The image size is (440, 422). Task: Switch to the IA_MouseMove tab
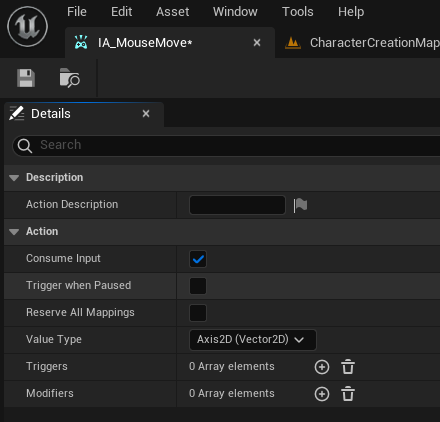(x=170, y=43)
